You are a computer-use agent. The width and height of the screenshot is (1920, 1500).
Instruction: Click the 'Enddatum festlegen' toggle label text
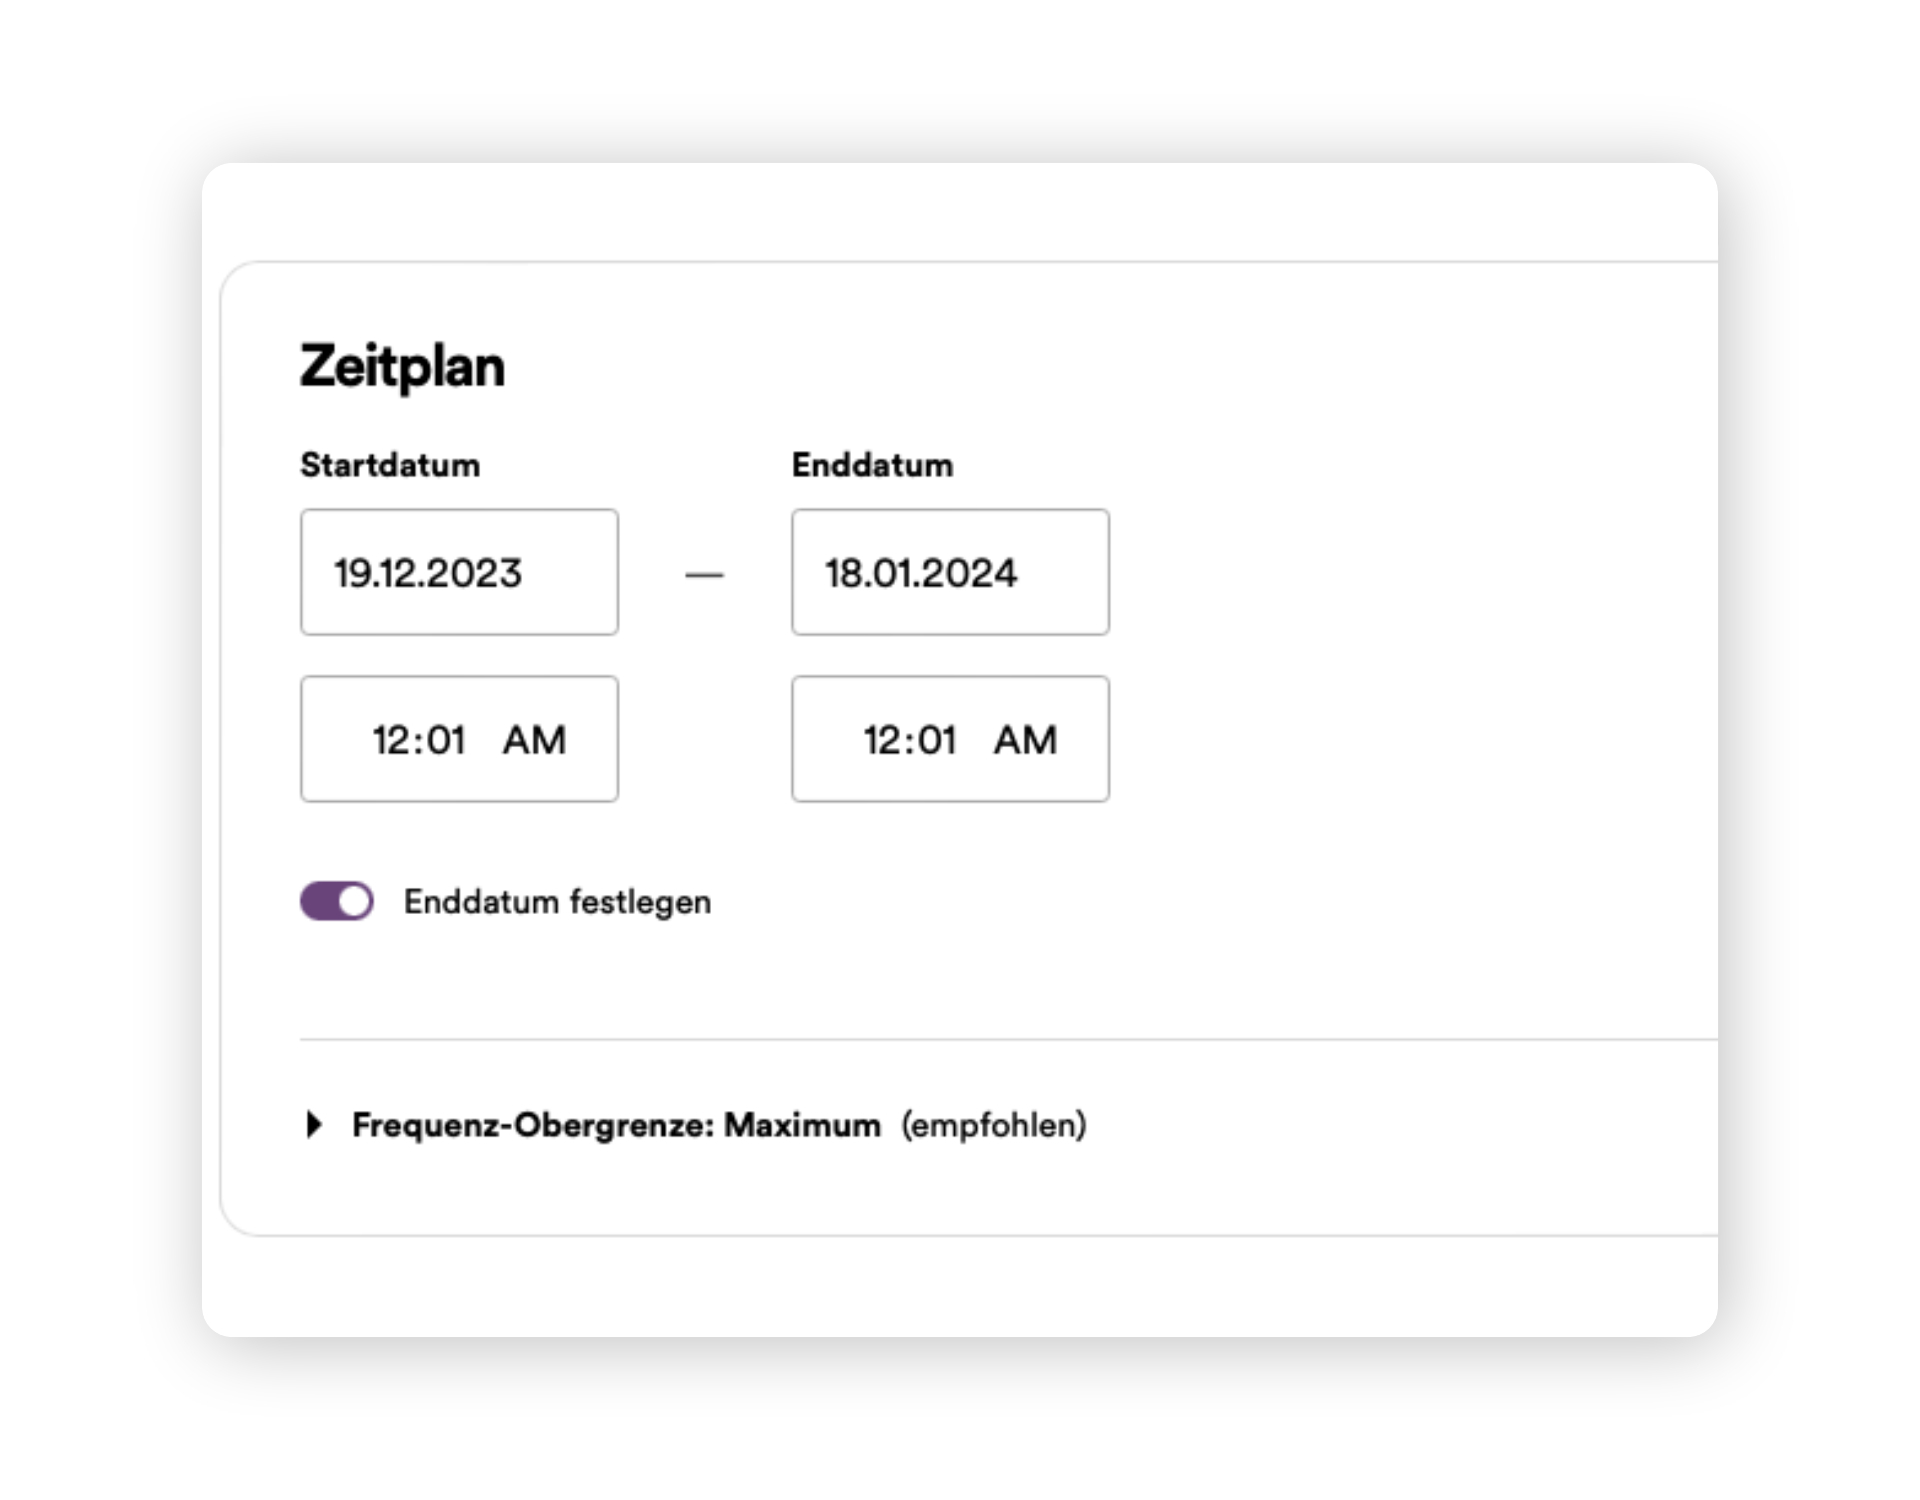pyautogui.click(x=557, y=902)
